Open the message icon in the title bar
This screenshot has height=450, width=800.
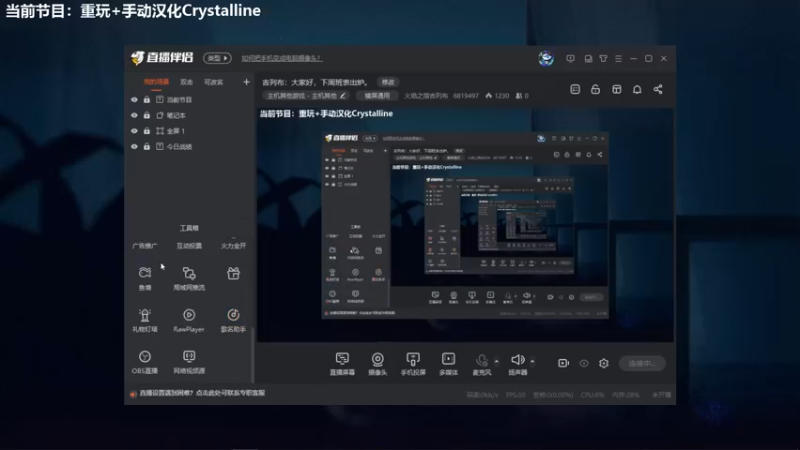click(570, 59)
